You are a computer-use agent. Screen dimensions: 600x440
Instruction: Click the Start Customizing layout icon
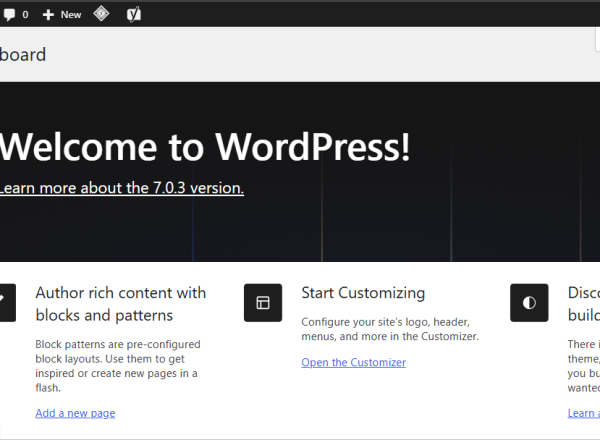263,303
